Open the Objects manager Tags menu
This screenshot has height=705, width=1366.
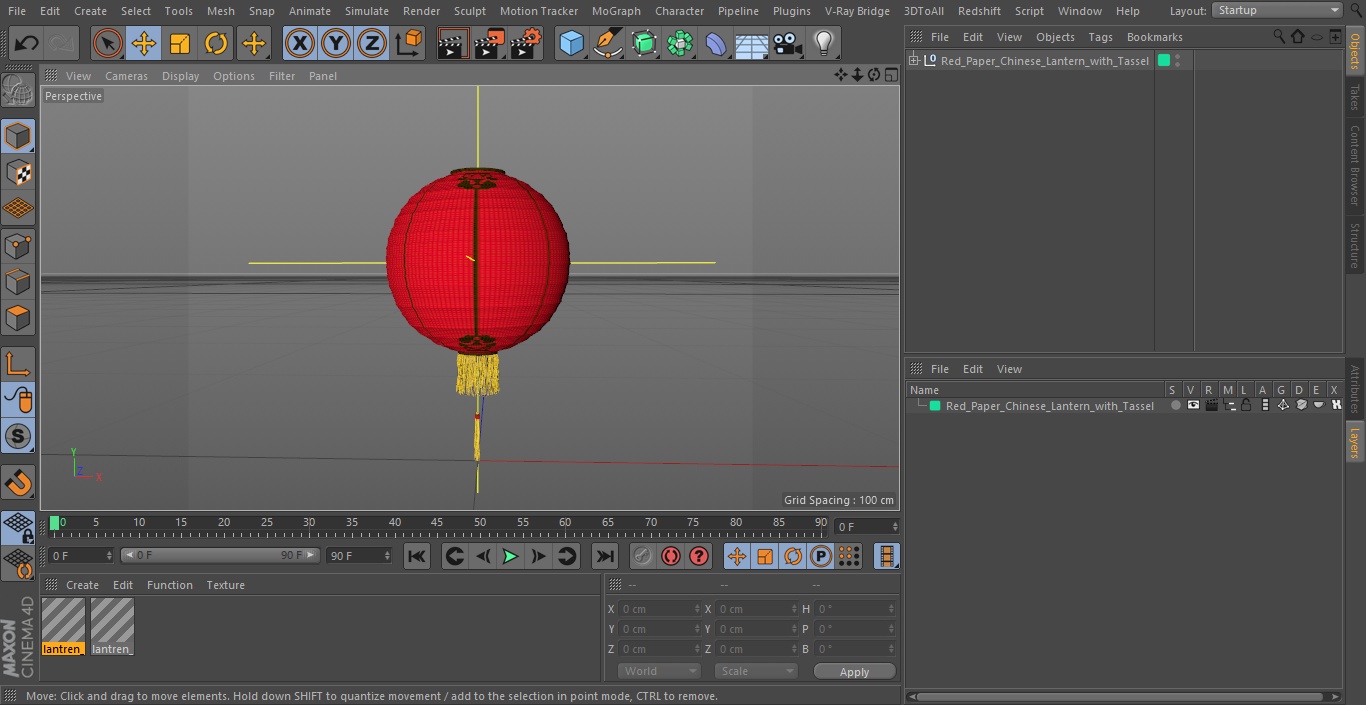pos(1100,37)
